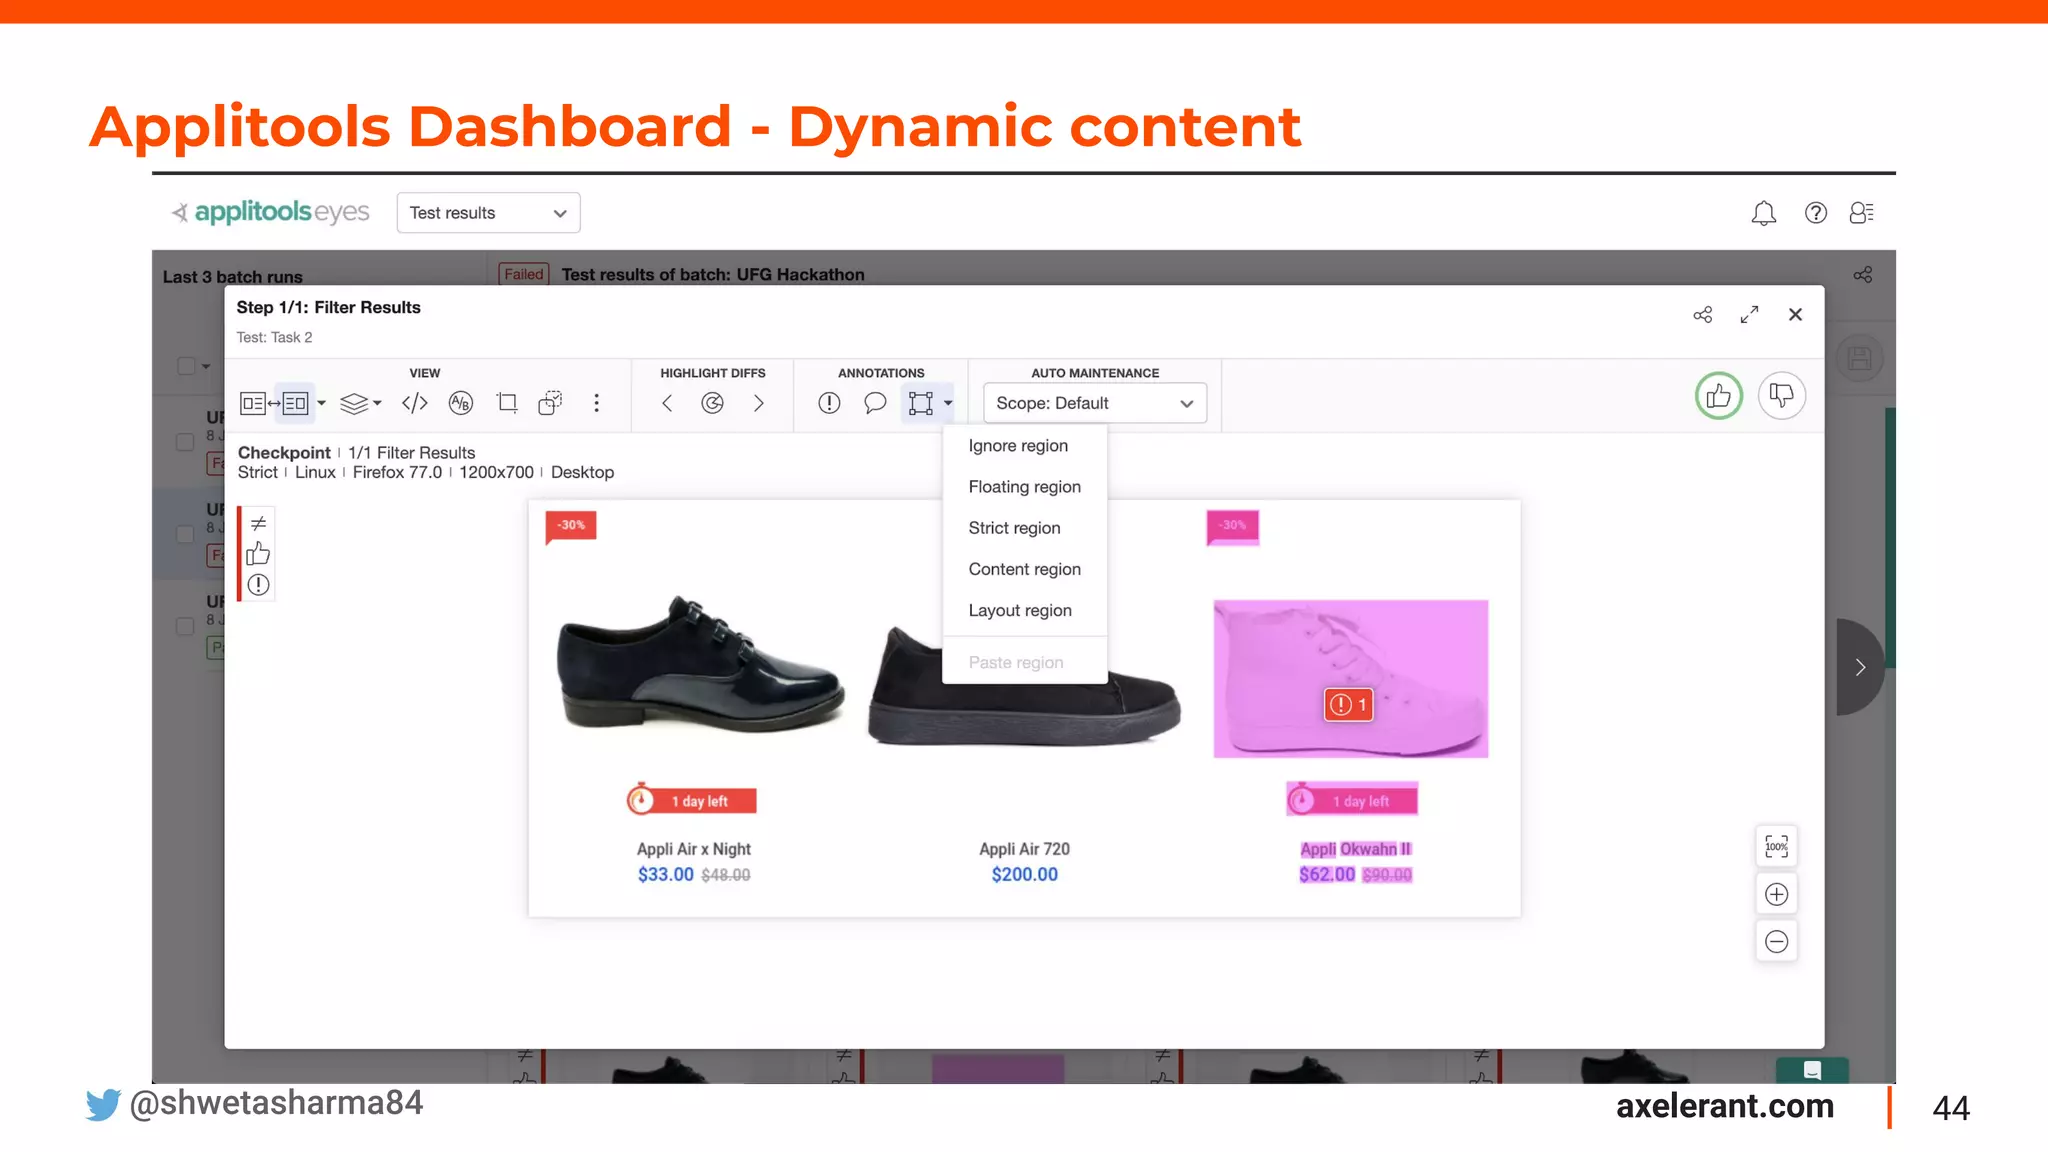Choose Floating region from menu
The width and height of the screenshot is (2048, 1152).
click(x=1024, y=487)
